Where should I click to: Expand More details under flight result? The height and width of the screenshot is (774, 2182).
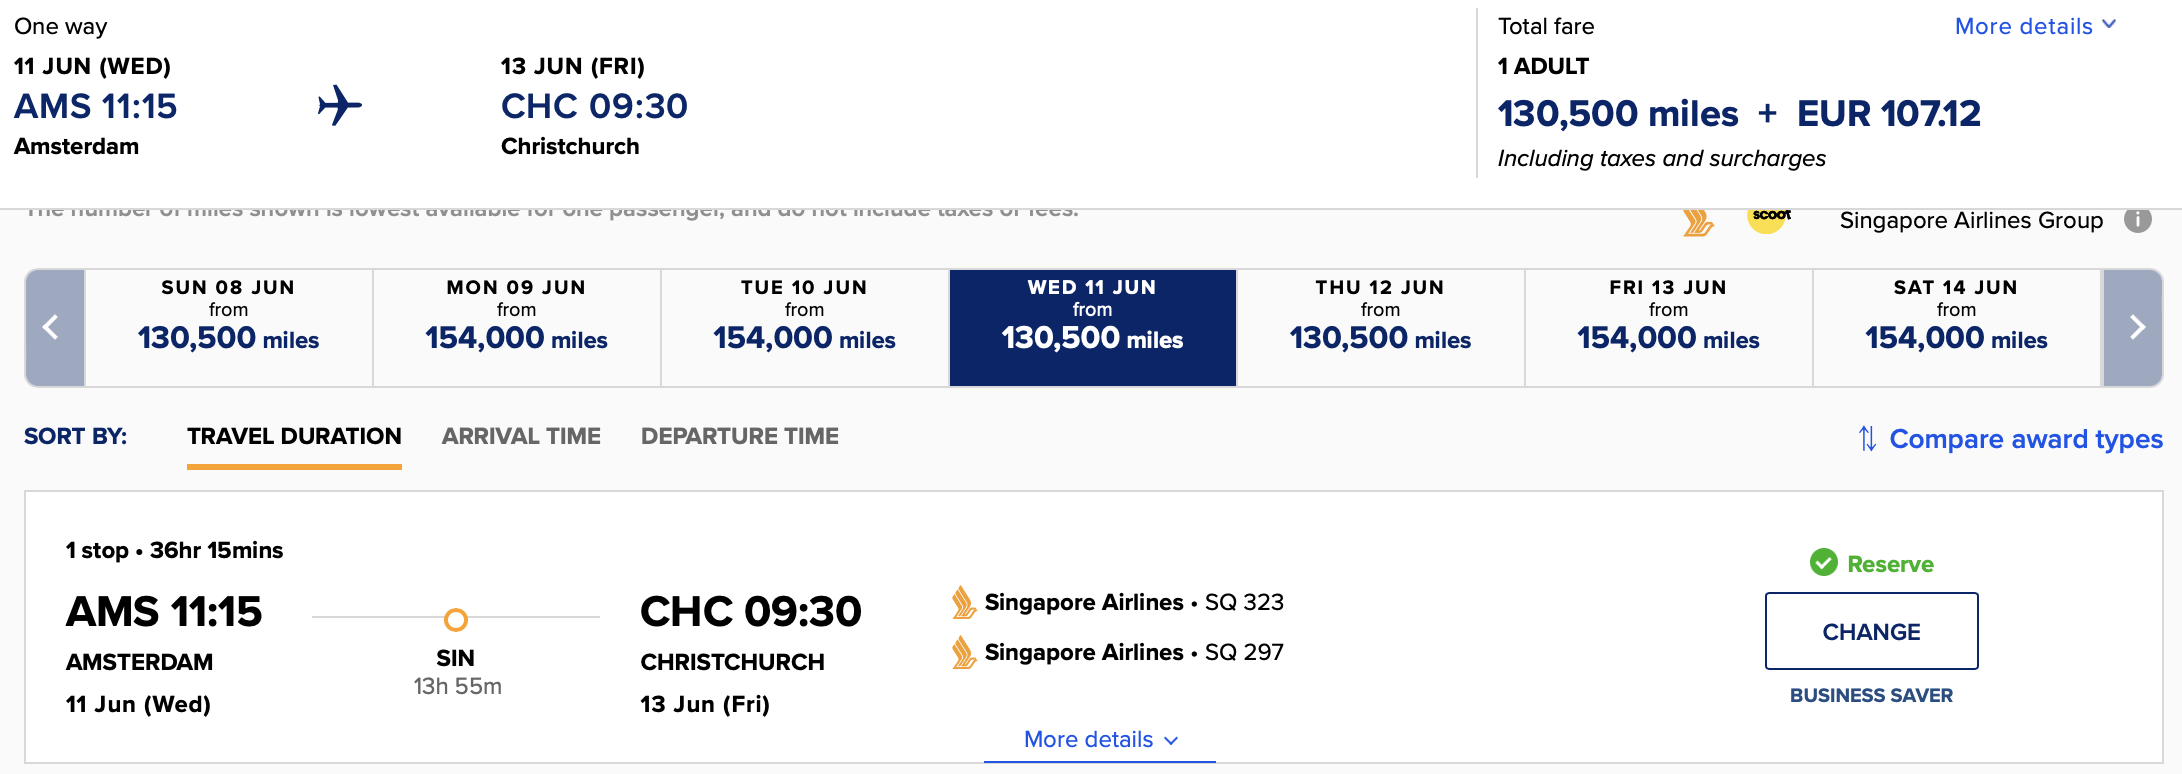point(1100,740)
